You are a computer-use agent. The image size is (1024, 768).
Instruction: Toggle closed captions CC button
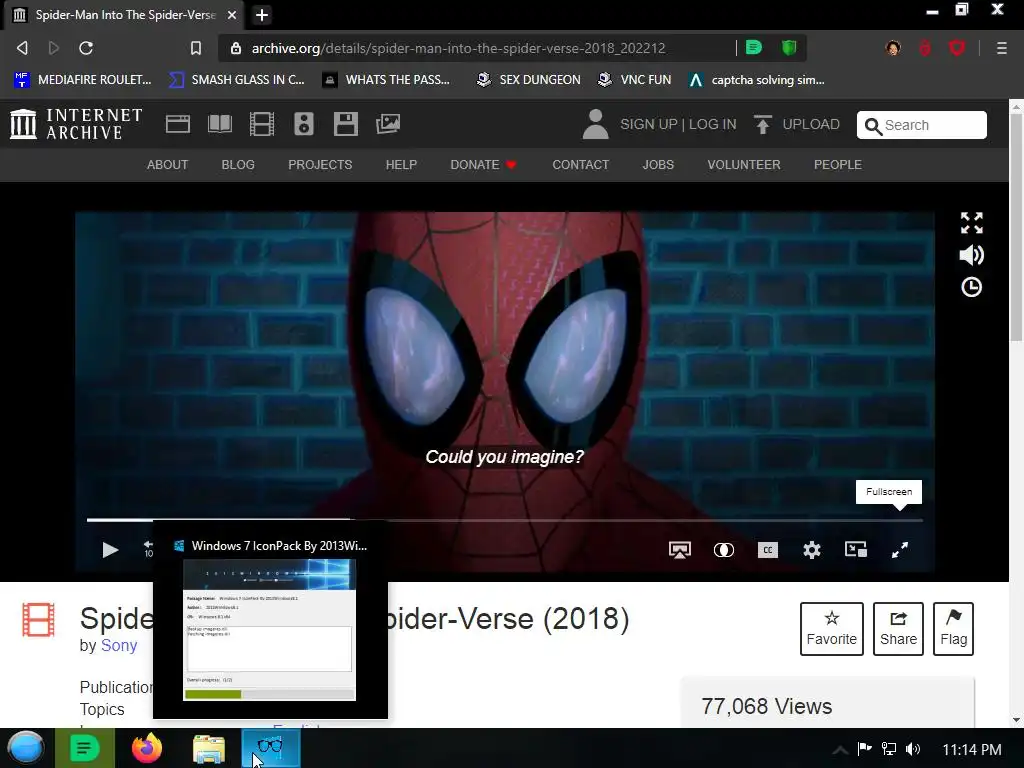click(x=767, y=550)
